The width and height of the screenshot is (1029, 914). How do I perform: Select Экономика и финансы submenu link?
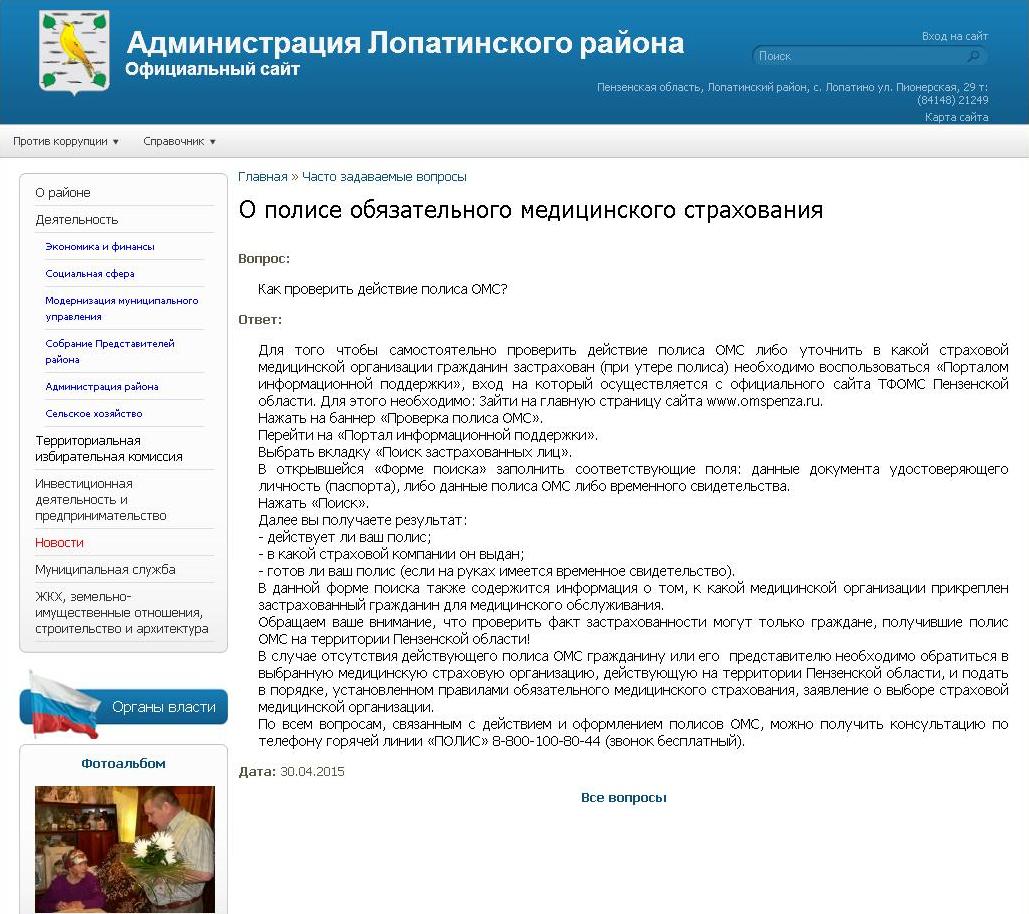coord(100,246)
